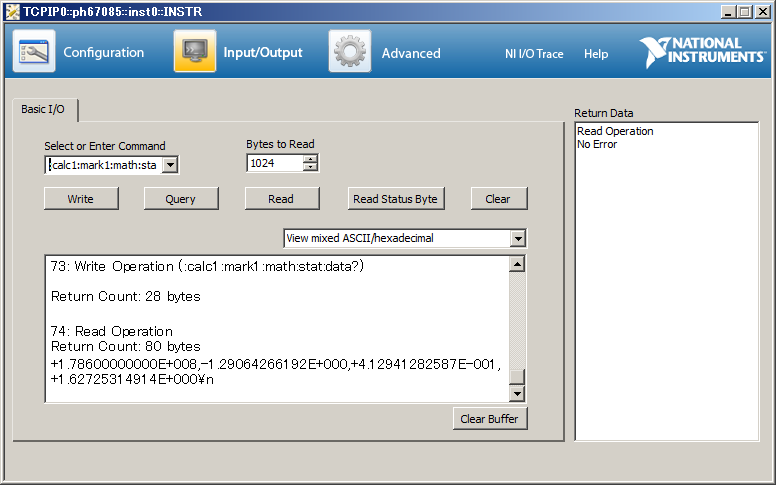
Task: Click 'Return Count: 80 bytes' text
Action: point(126,346)
